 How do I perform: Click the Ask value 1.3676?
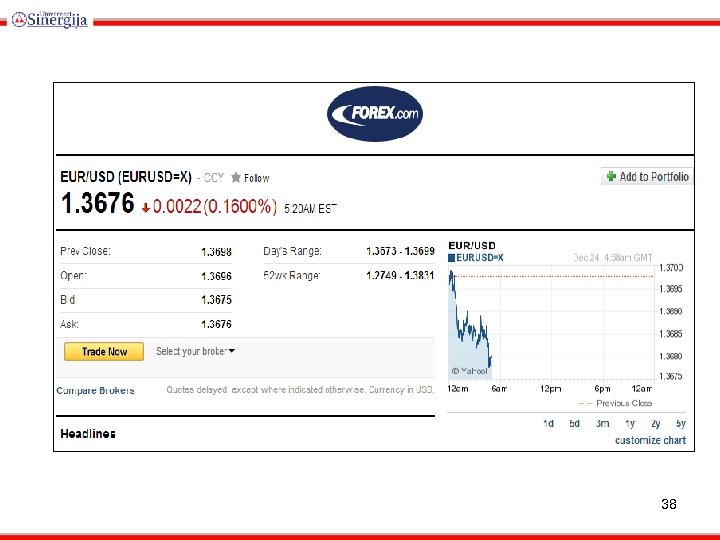216,324
